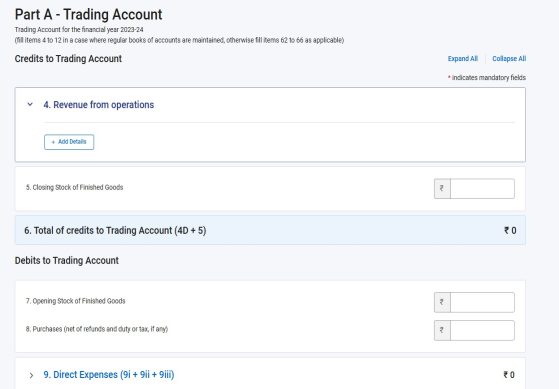Select the '7. Opening Stock of Finished Goods' label
The height and width of the screenshot is (389, 559).
point(76,301)
